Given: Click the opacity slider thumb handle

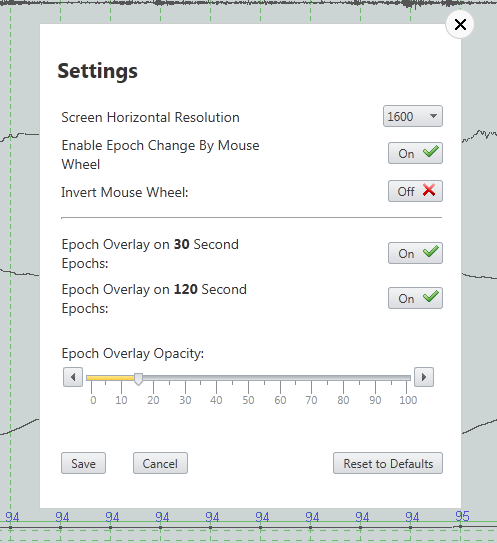Looking at the screenshot, I should (x=138, y=379).
